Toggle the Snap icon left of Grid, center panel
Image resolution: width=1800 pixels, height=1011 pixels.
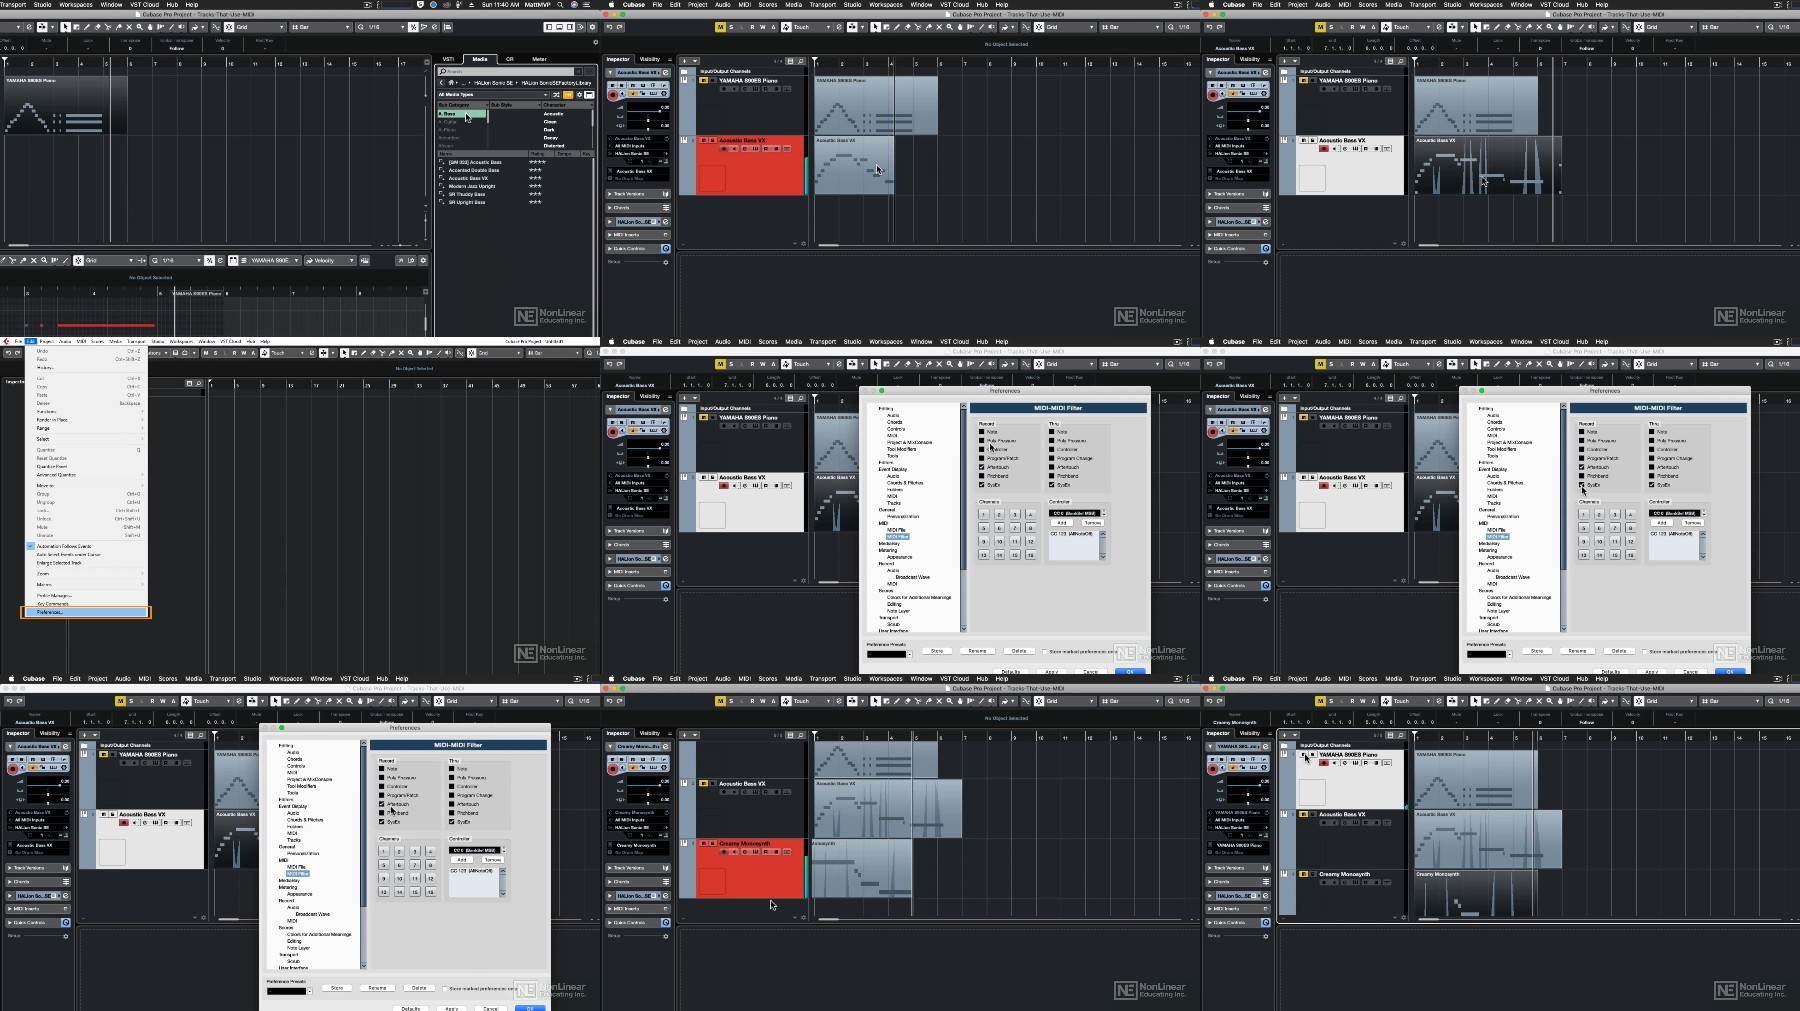click(x=1039, y=364)
